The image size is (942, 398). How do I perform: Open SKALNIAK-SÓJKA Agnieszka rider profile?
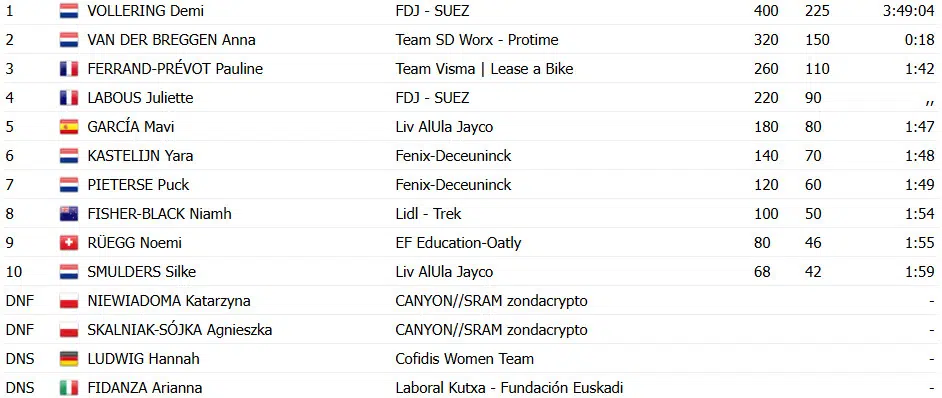[180, 330]
